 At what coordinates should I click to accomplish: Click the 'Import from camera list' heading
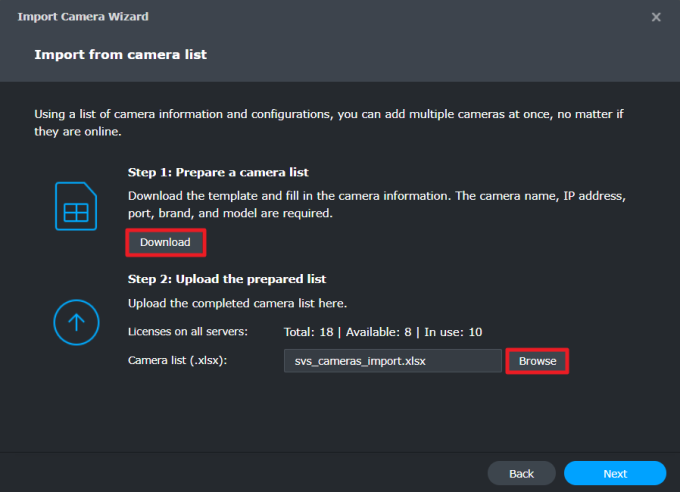click(x=121, y=54)
